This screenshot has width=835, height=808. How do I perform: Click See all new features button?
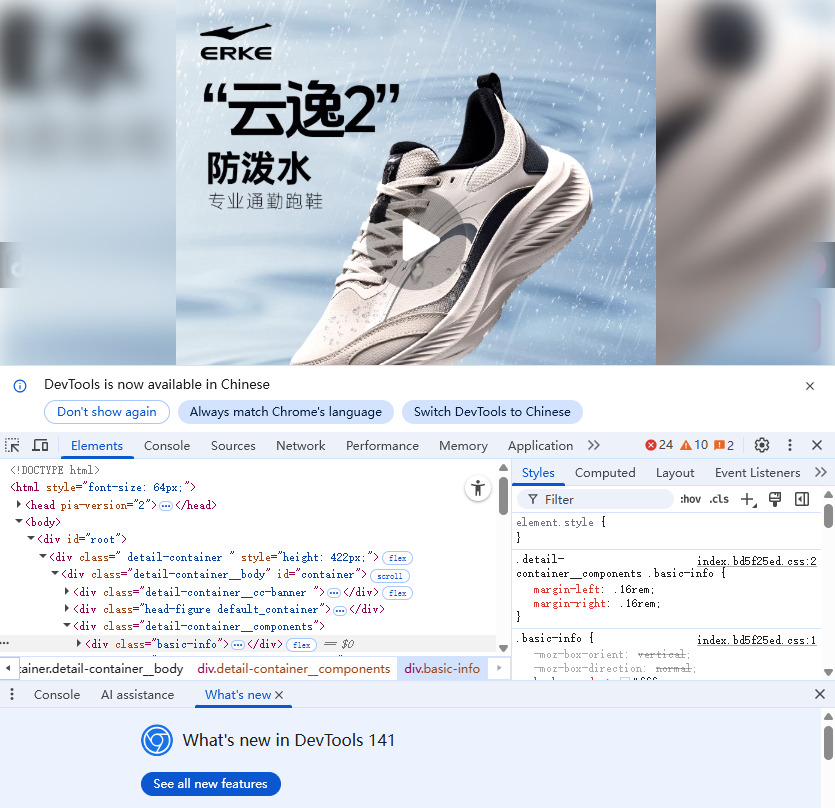tap(210, 783)
